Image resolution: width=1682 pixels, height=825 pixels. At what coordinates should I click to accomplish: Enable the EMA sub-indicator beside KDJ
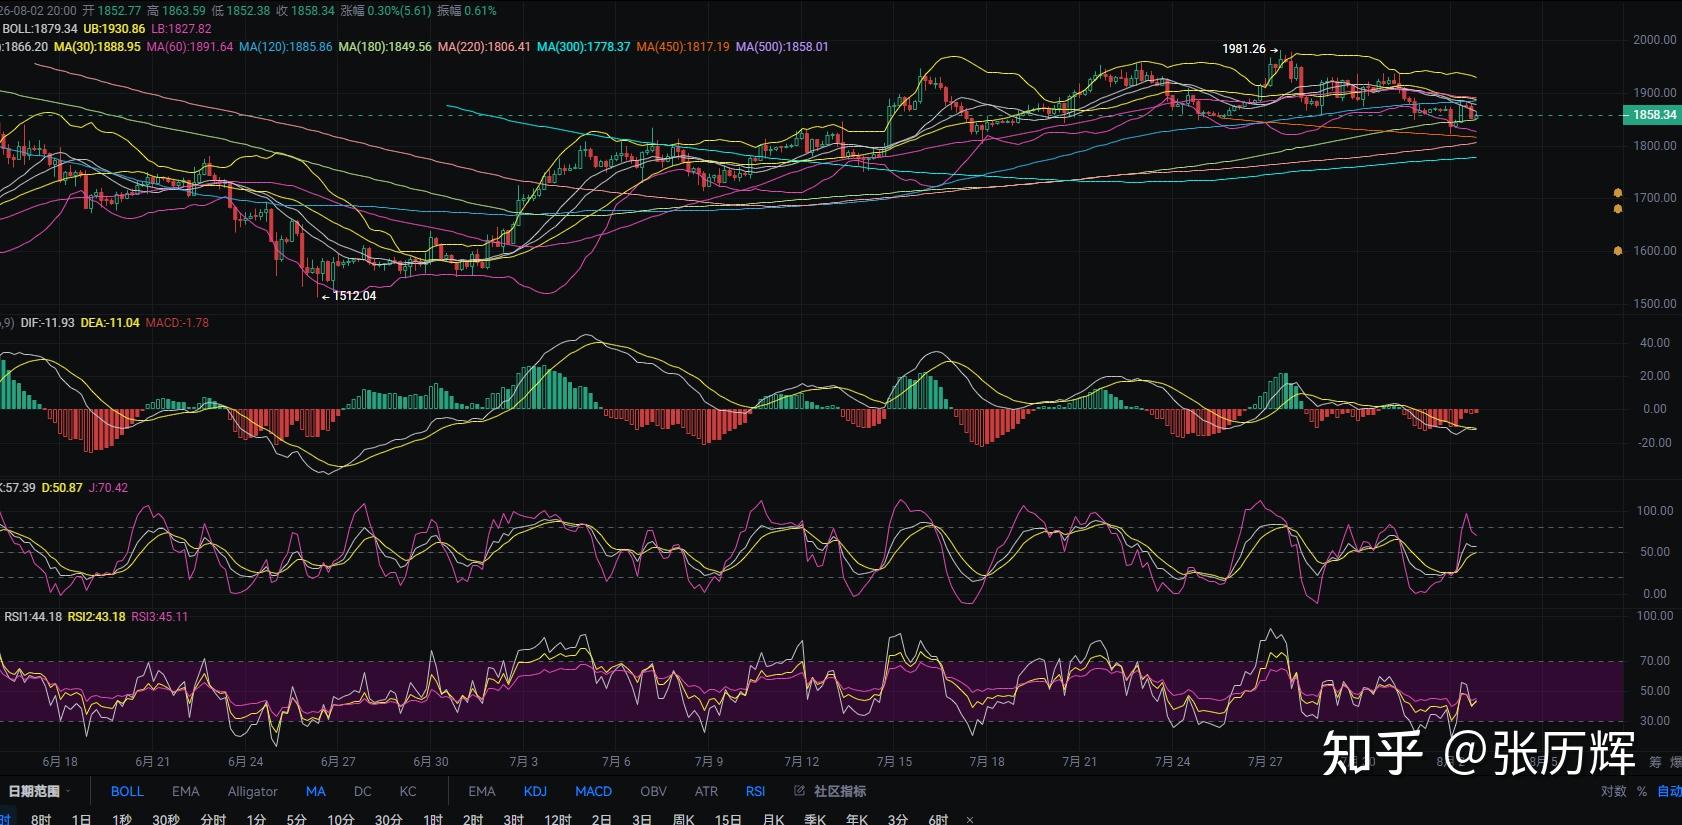(482, 791)
